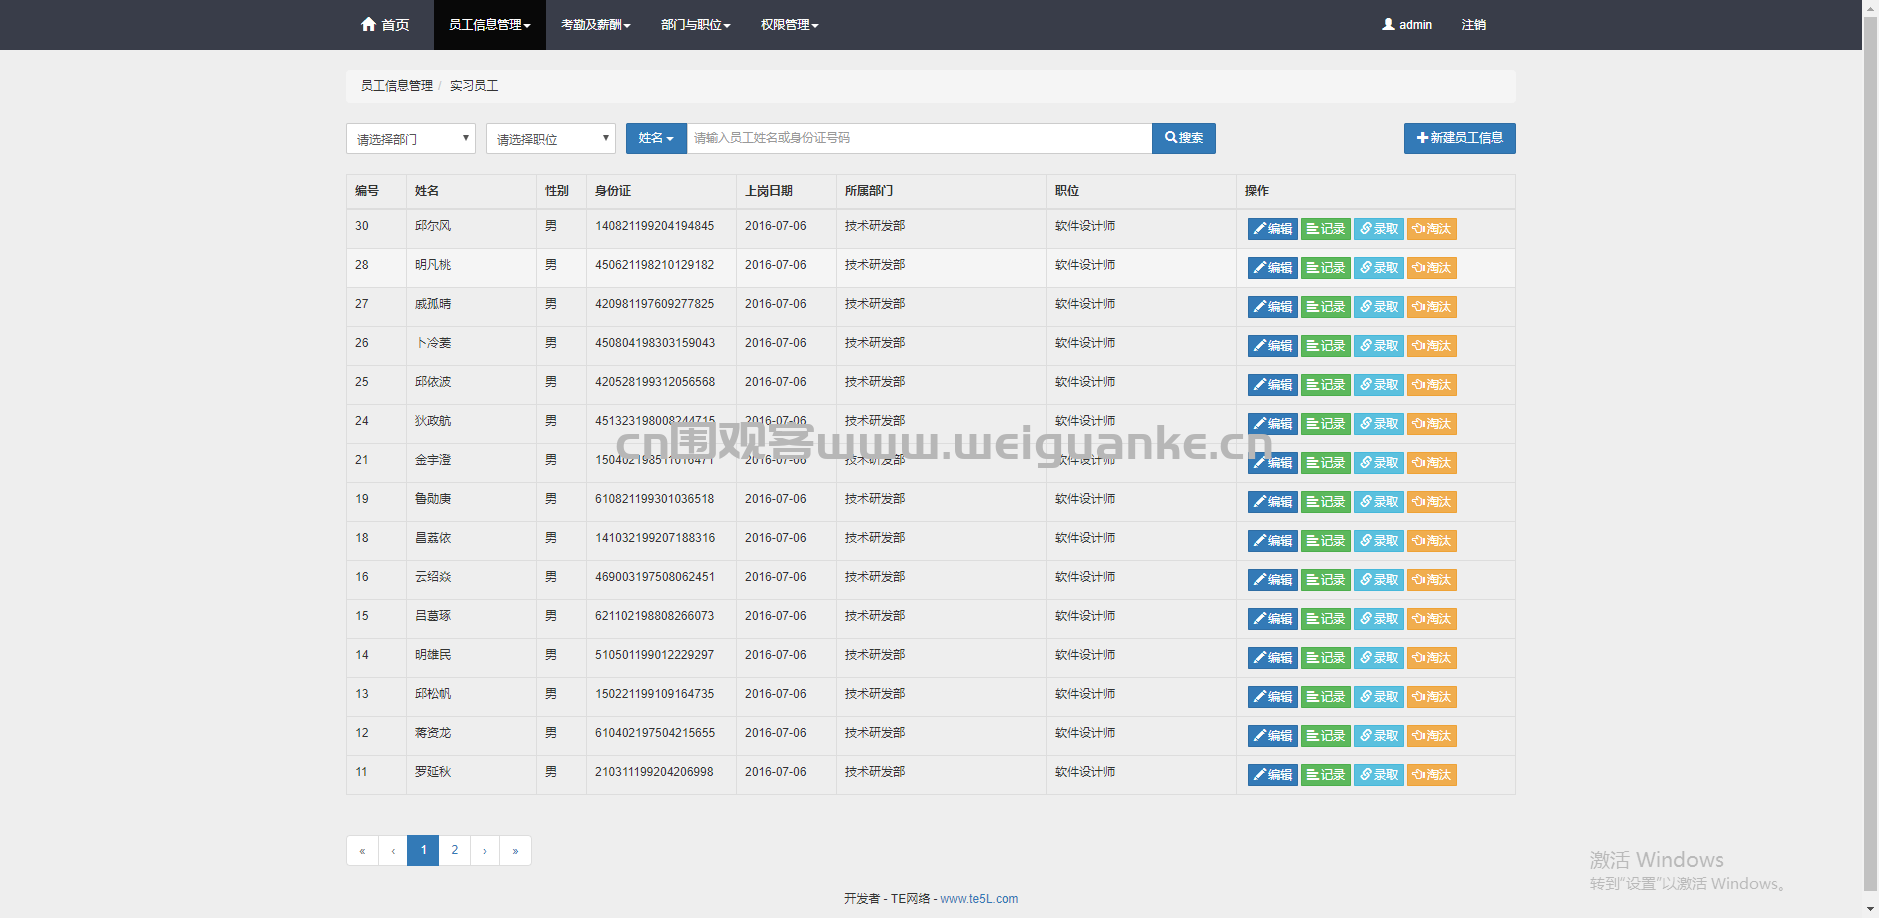View 记录 for employee 邱尔风

coord(1326,229)
